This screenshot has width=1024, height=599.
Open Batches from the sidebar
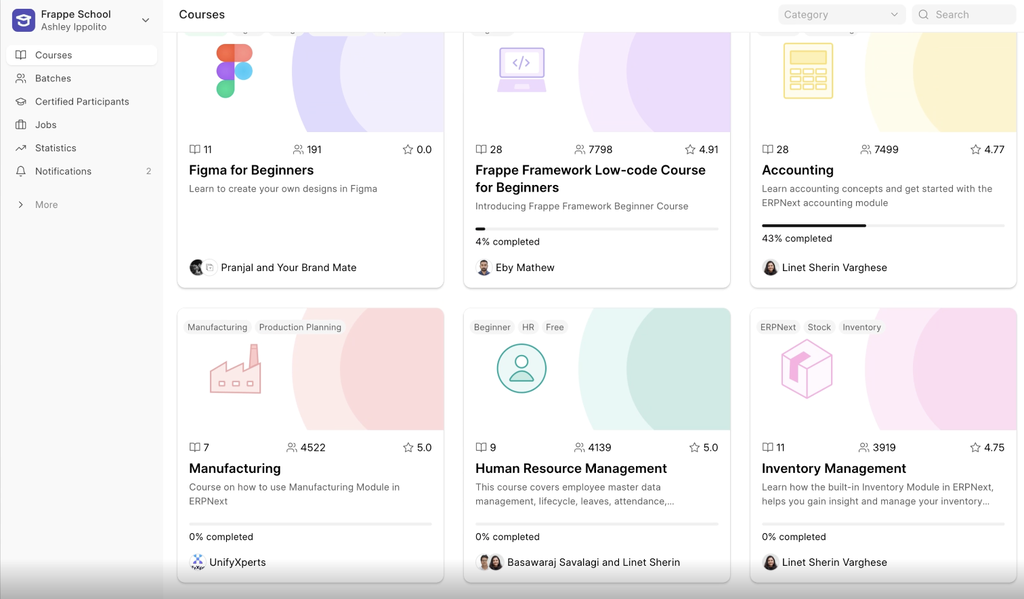[x=53, y=78]
